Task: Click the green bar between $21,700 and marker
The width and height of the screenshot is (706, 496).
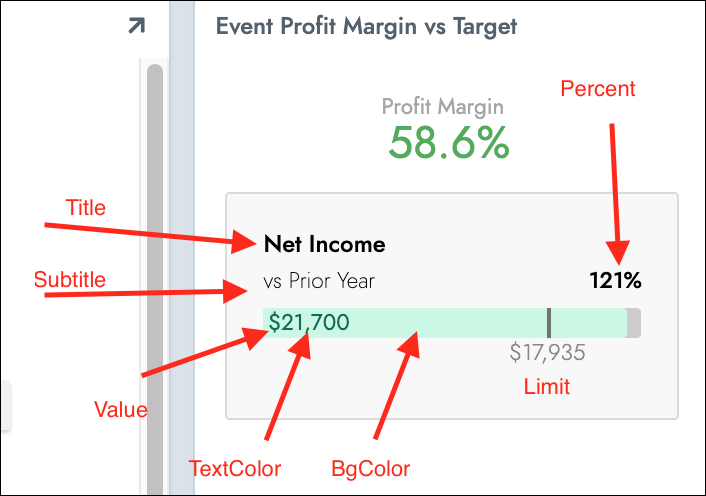Action: 450,322
